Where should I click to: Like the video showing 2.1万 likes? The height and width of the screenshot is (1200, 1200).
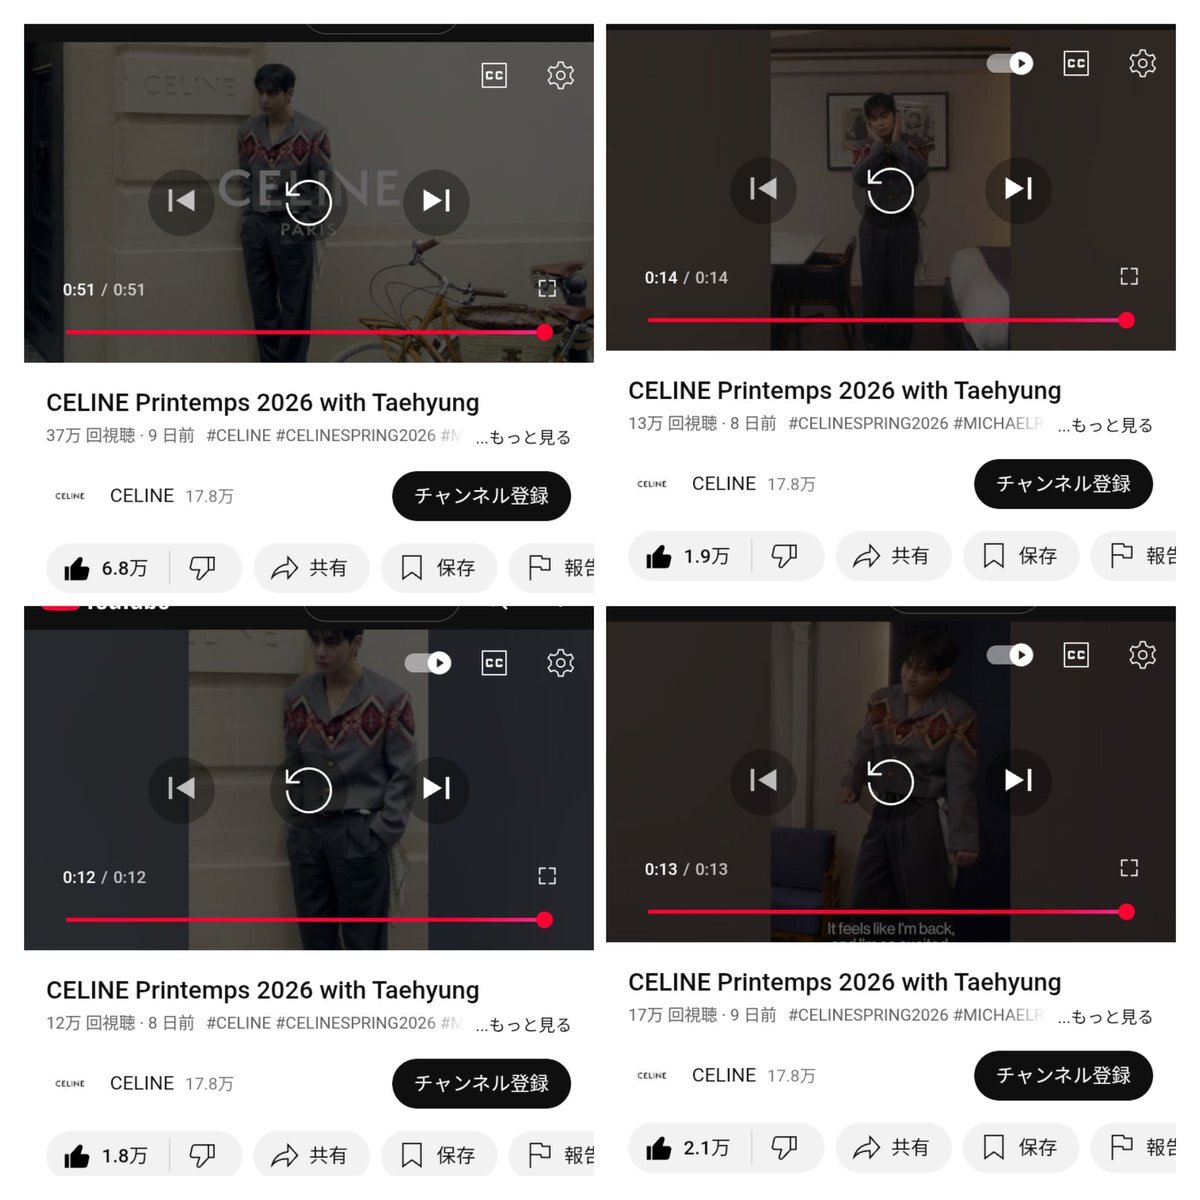click(x=688, y=1148)
